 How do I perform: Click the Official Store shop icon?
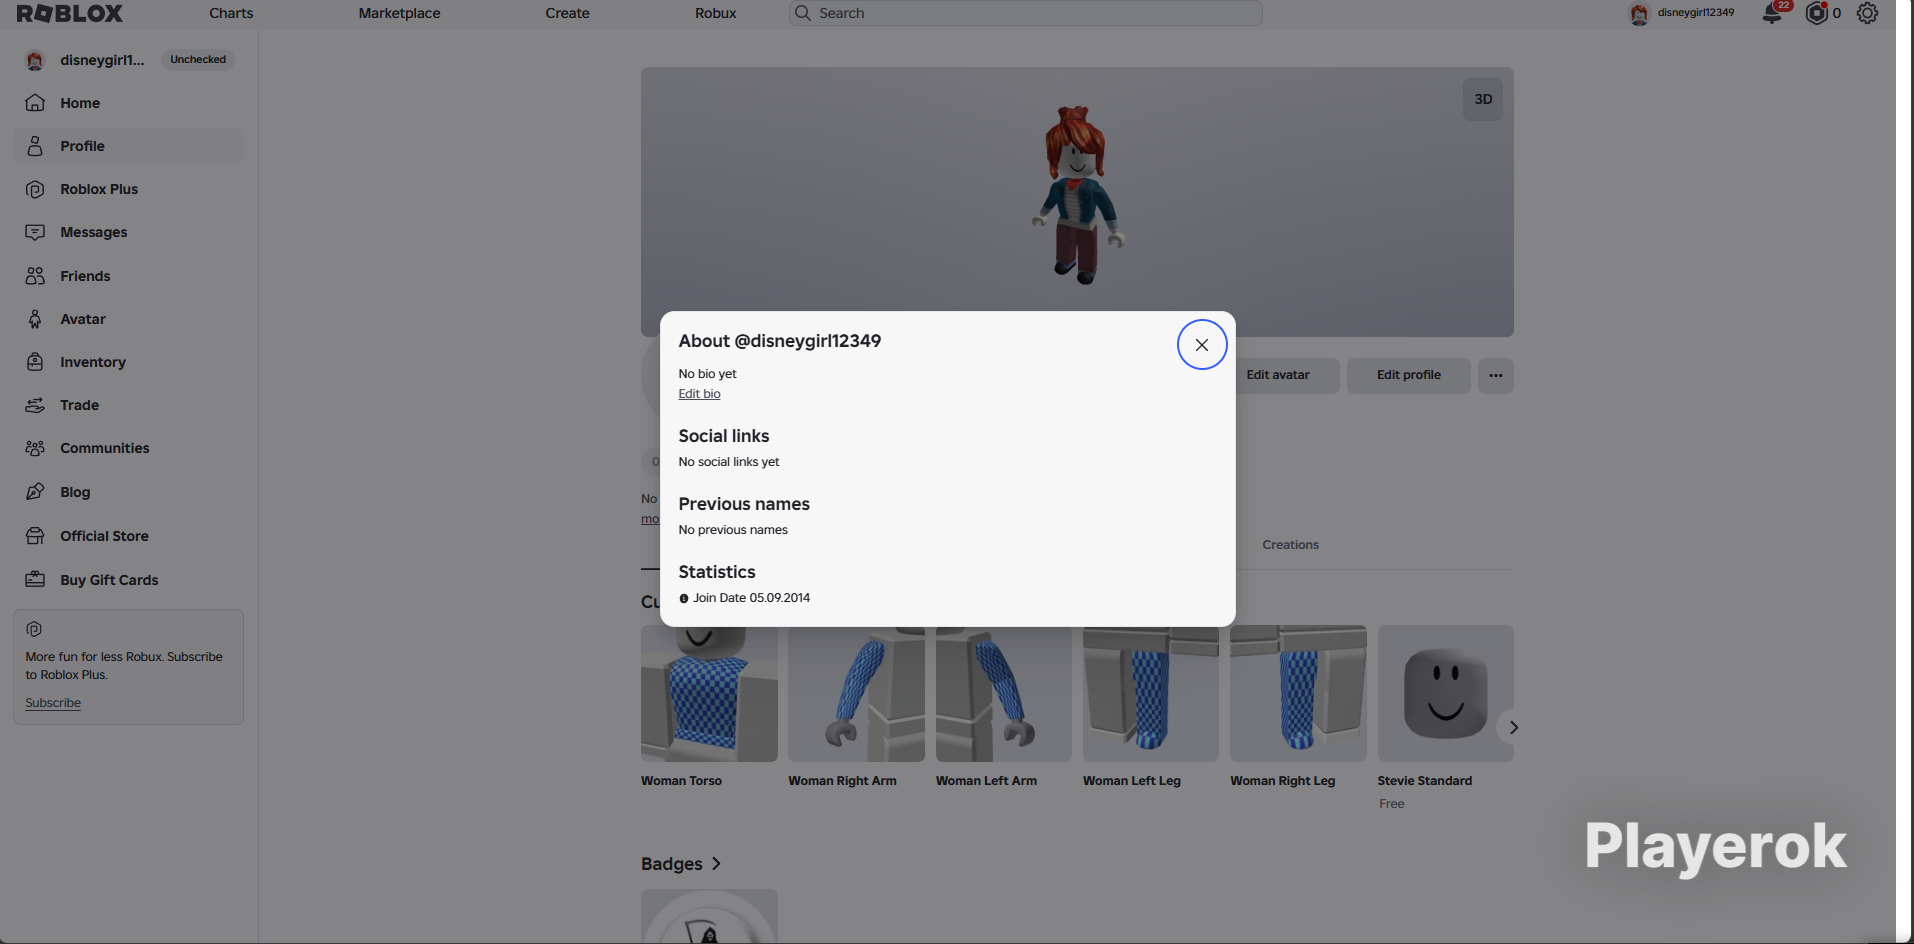pos(35,536)
